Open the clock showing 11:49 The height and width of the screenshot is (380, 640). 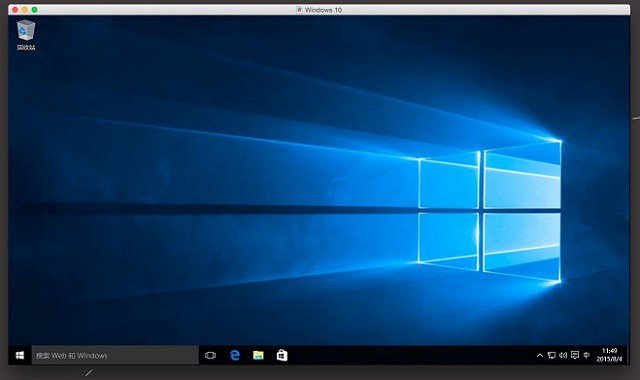[x=609, y=355]
